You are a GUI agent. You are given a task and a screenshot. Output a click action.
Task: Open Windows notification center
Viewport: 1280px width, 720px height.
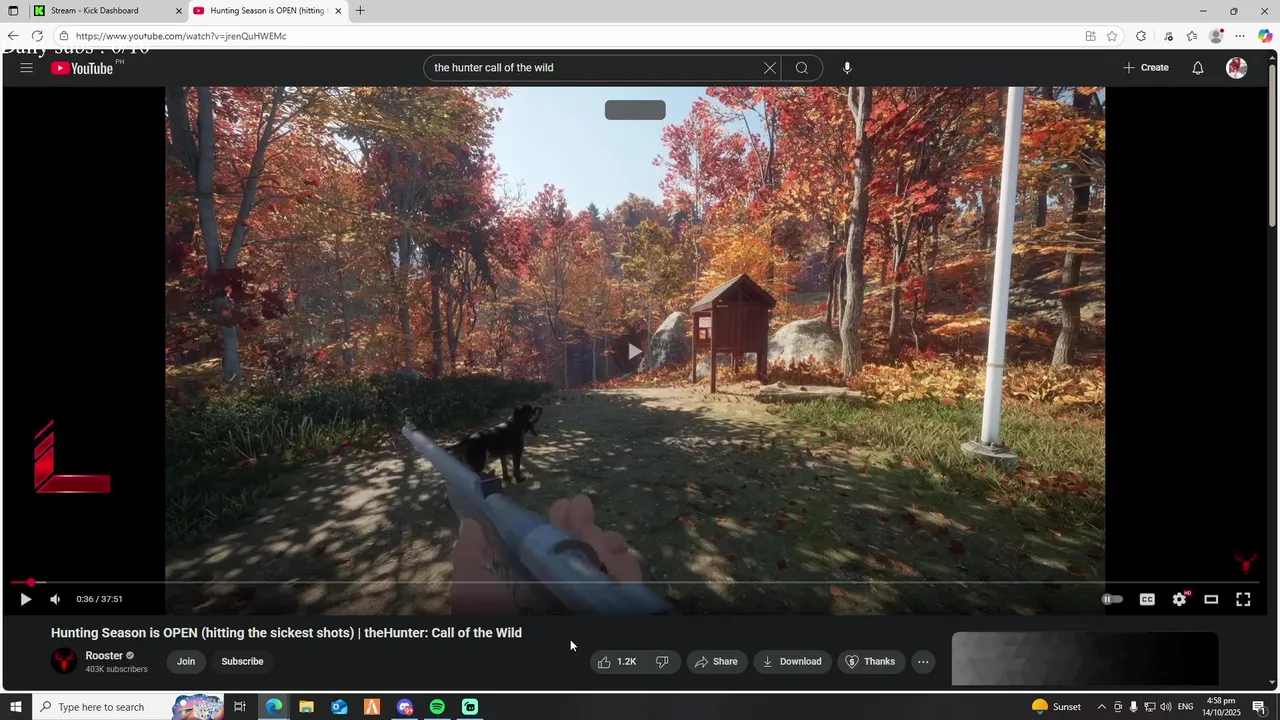[1259, 707]
